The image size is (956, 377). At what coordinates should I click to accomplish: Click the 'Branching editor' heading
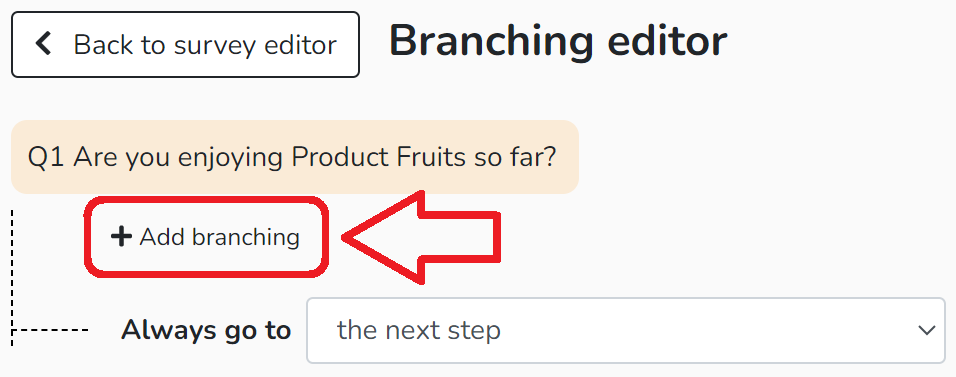(558, 41)
